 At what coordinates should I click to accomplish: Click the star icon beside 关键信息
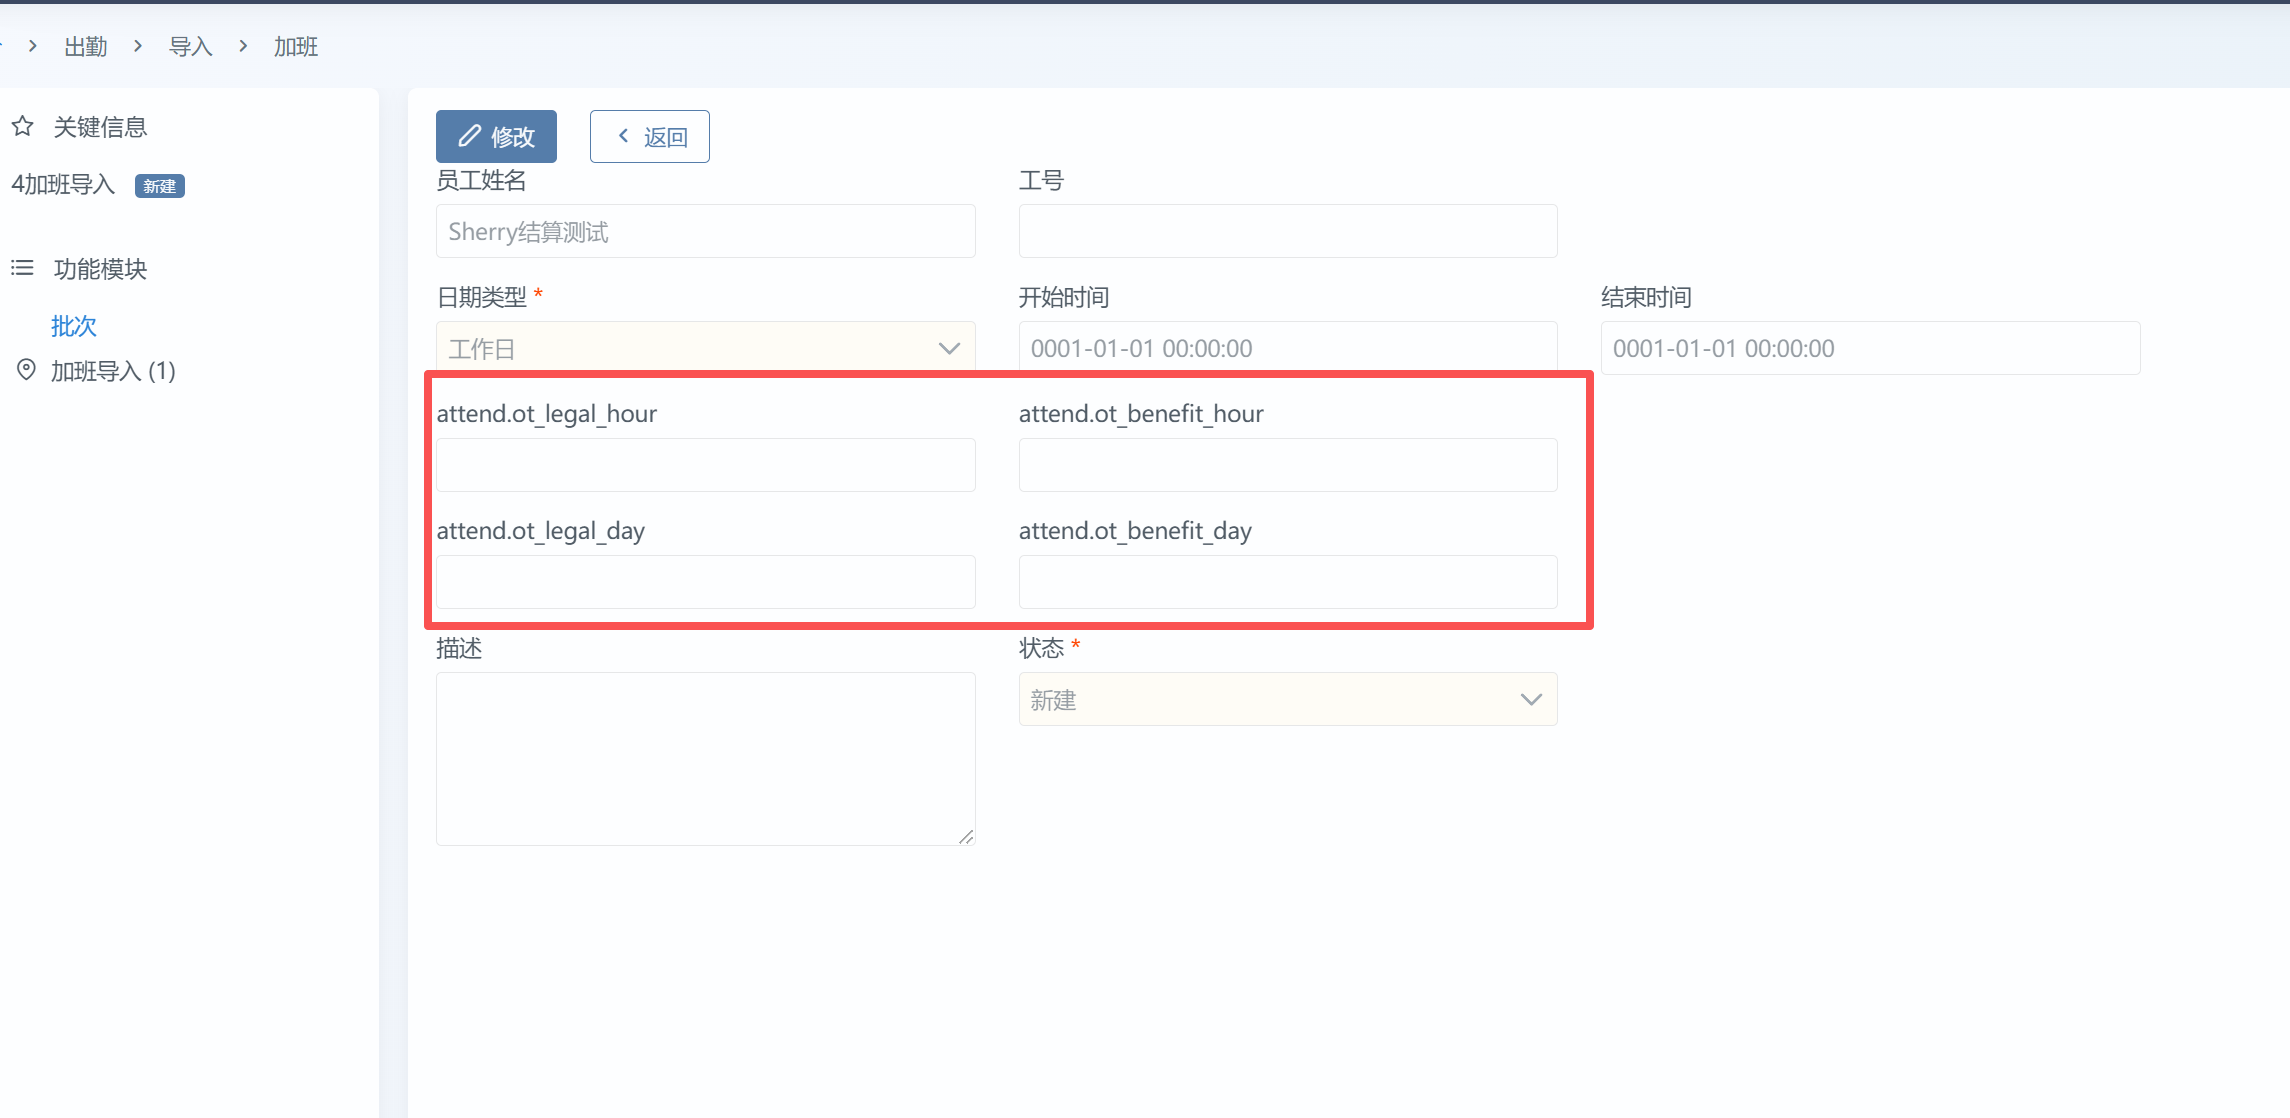(23, 126)
